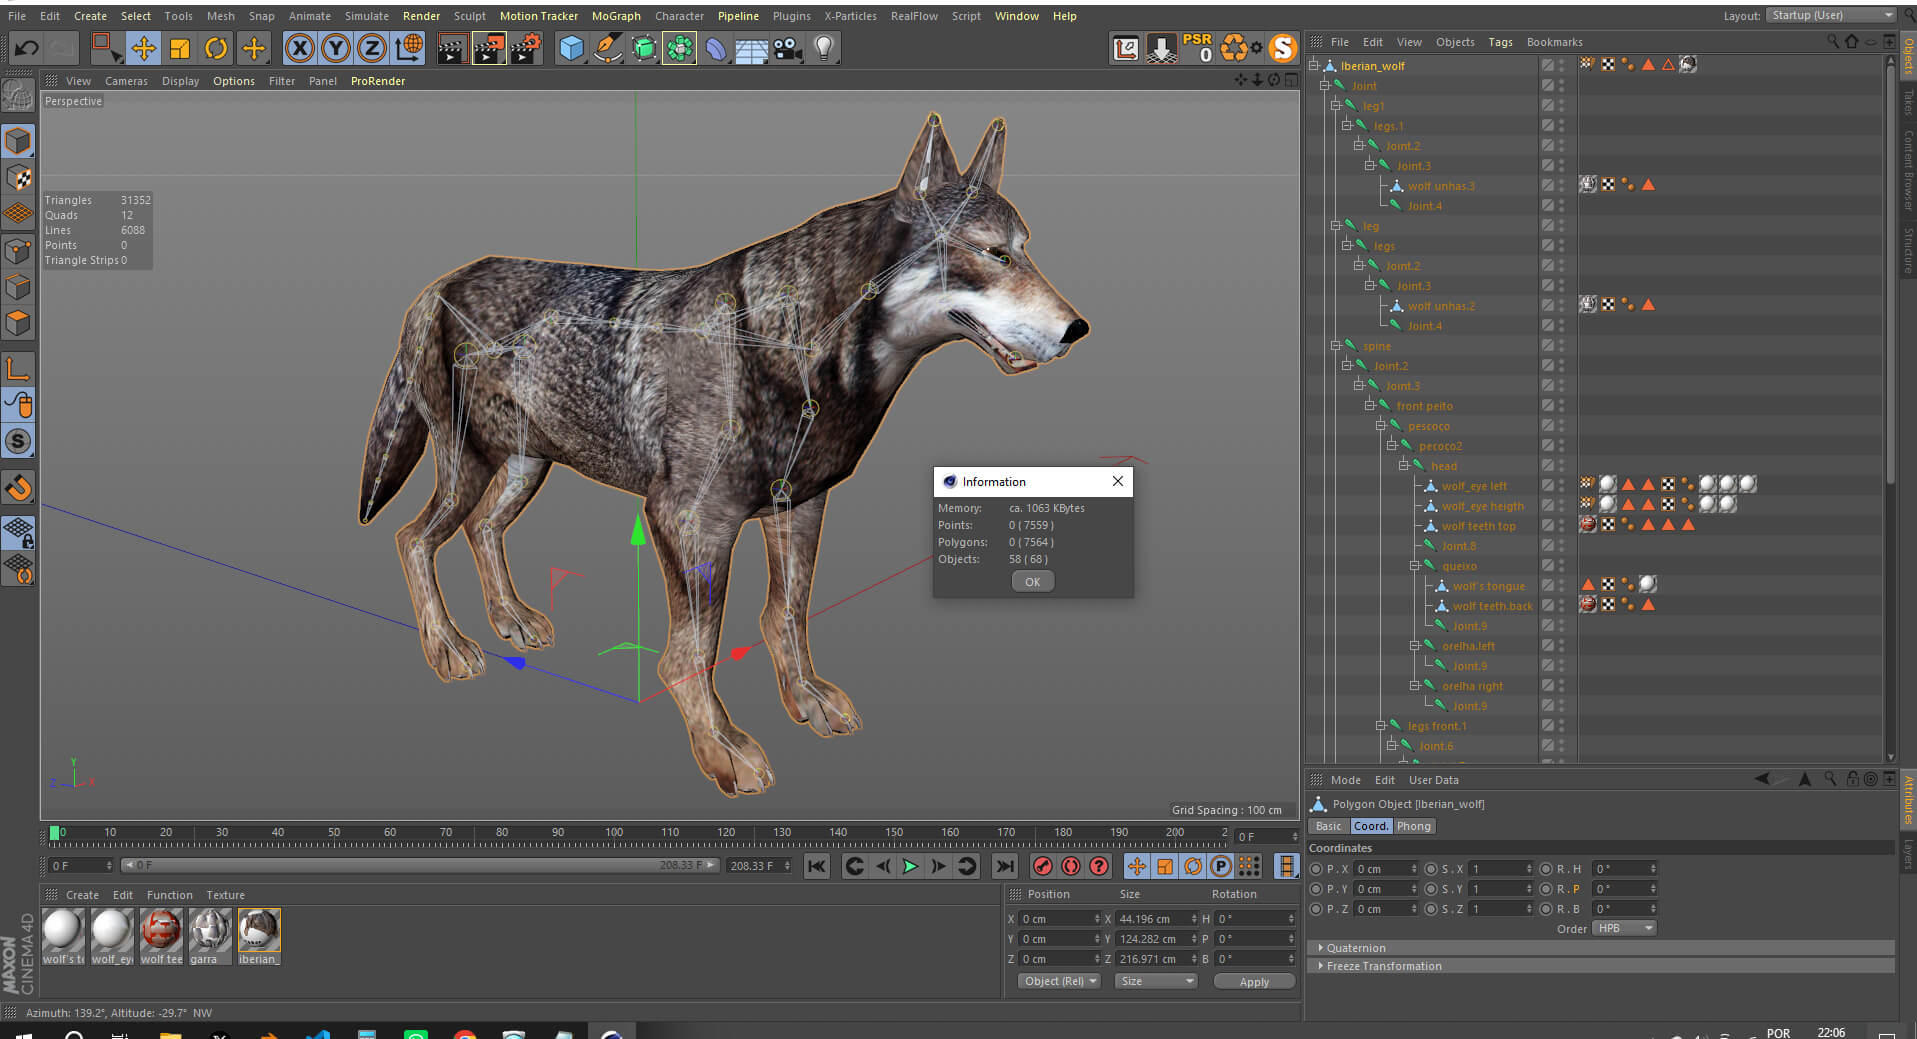This screenshot has height=1039, width=1917.
Task: Click the Apply button
Action: pyautogui.click(x=1254, y=982)
